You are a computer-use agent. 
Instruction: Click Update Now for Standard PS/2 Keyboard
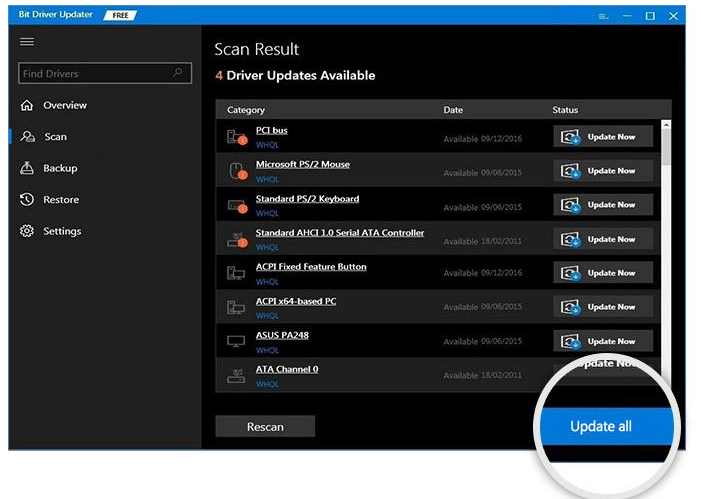pyautogui.click(x=603, y=204)
